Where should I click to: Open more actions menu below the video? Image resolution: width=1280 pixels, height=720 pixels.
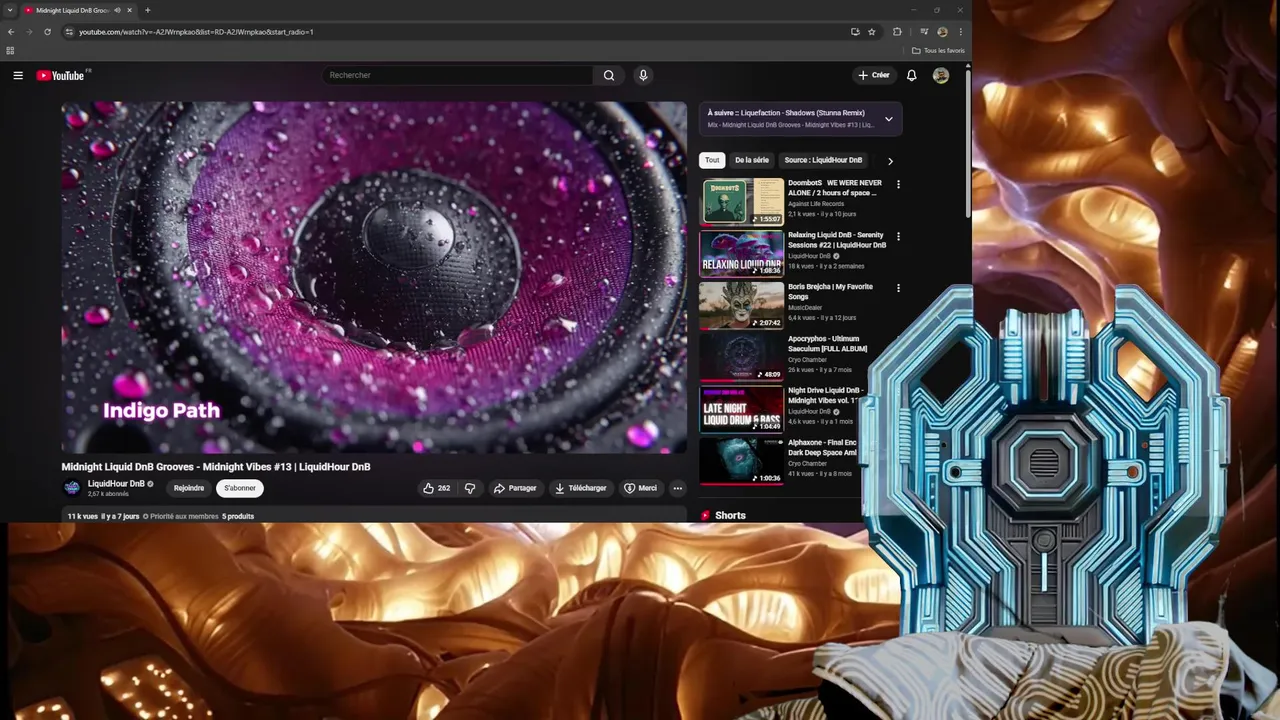pos(677,488)
